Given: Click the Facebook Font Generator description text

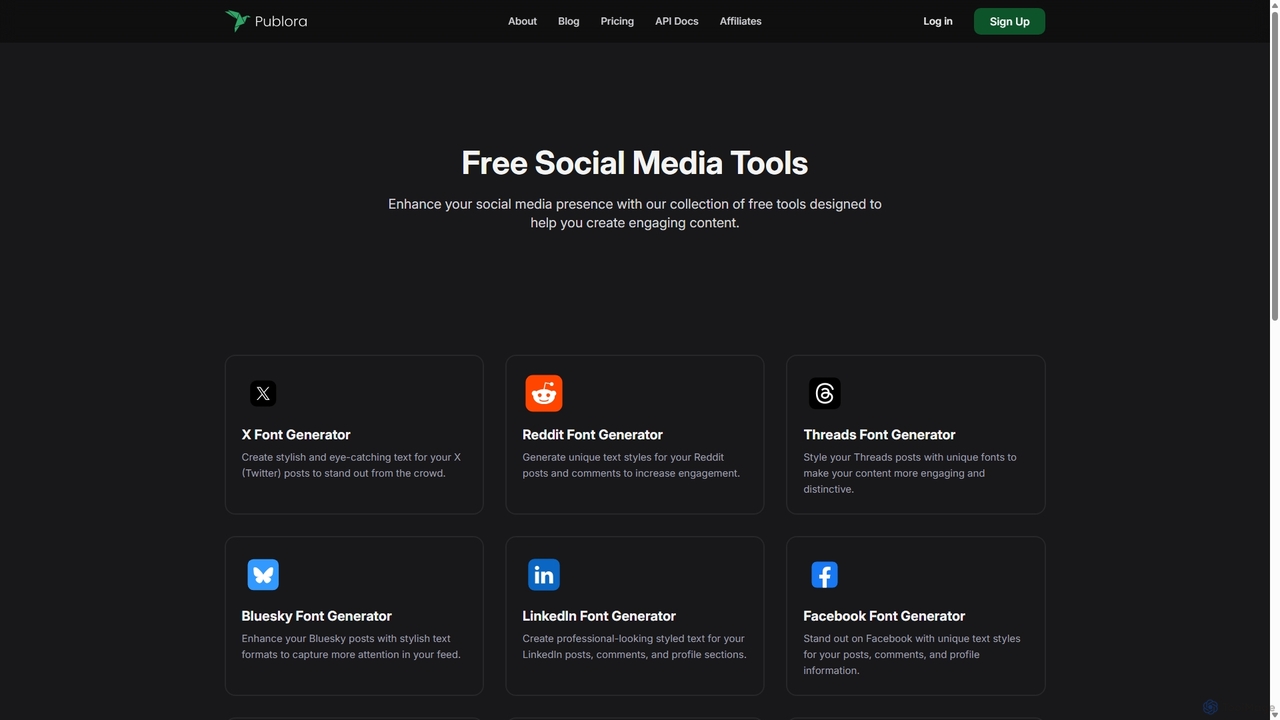Looking at the screenshot, I should [912, 654].
